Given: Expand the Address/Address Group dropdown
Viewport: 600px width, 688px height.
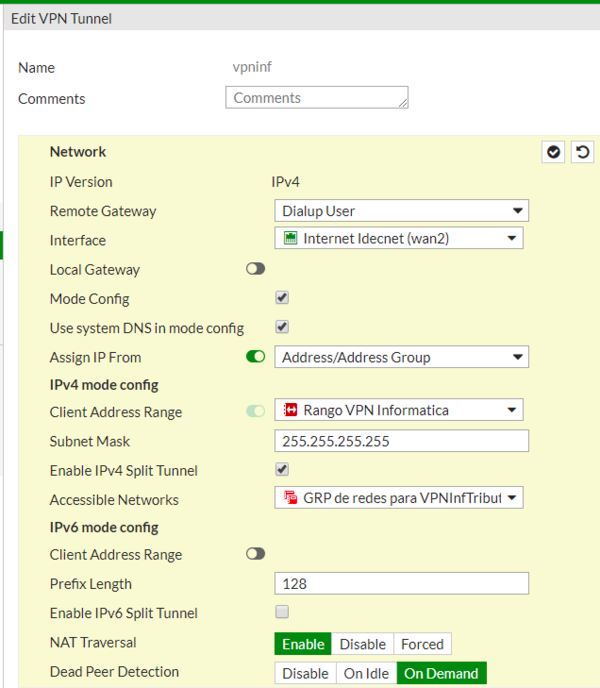Looking at the screenshot, I should (x=401, y=357).
